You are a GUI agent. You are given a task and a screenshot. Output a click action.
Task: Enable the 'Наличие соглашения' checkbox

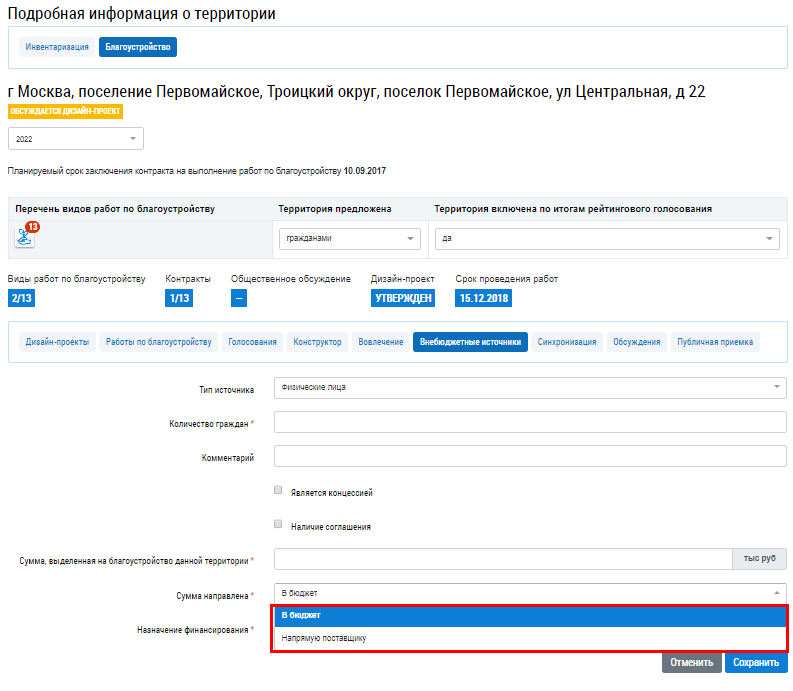tap(278, 524)
